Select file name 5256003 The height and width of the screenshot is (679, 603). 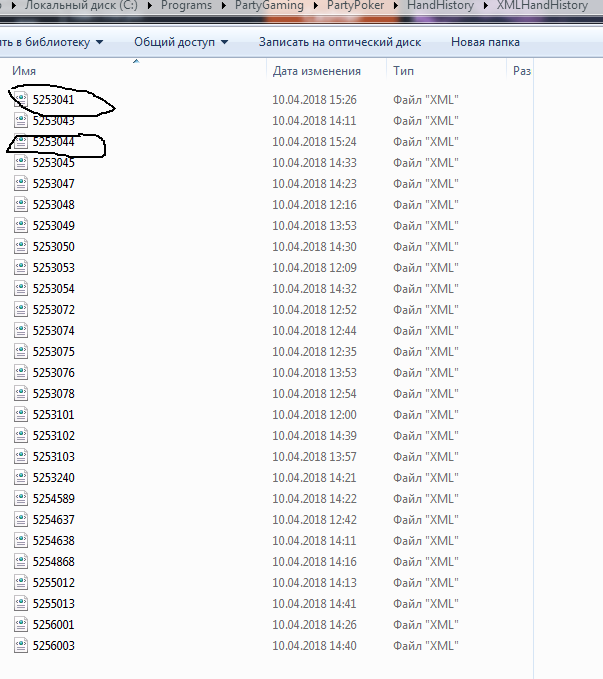[x=54, y=646]
